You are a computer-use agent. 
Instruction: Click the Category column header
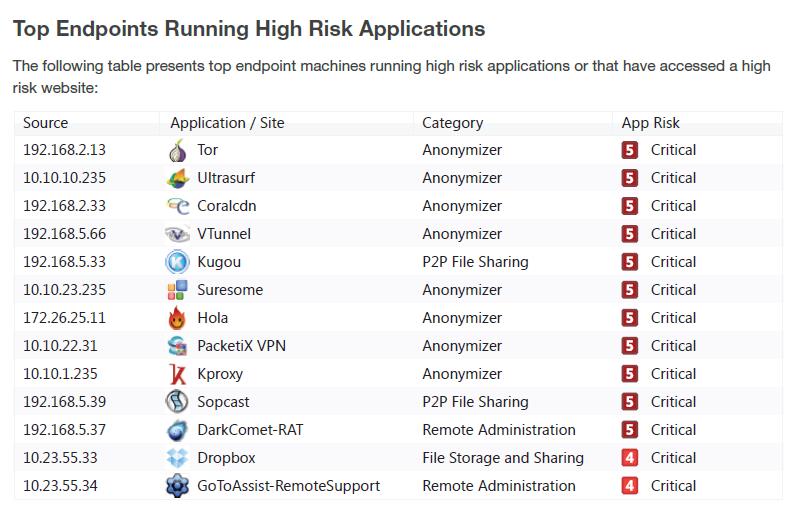point(452,123)
